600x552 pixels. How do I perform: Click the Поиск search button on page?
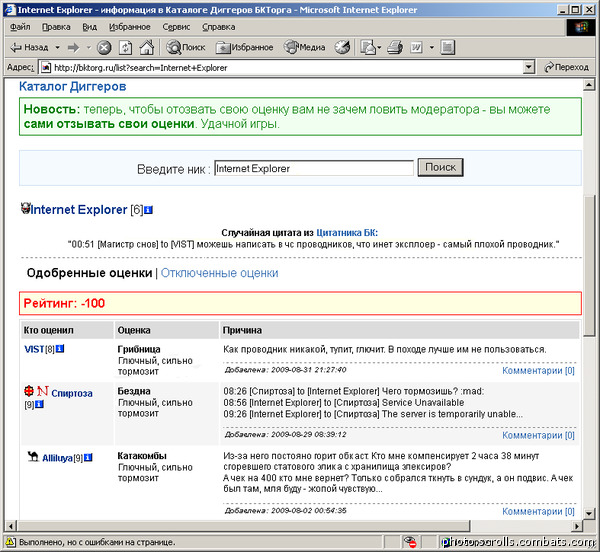click(x=440, y=167)
